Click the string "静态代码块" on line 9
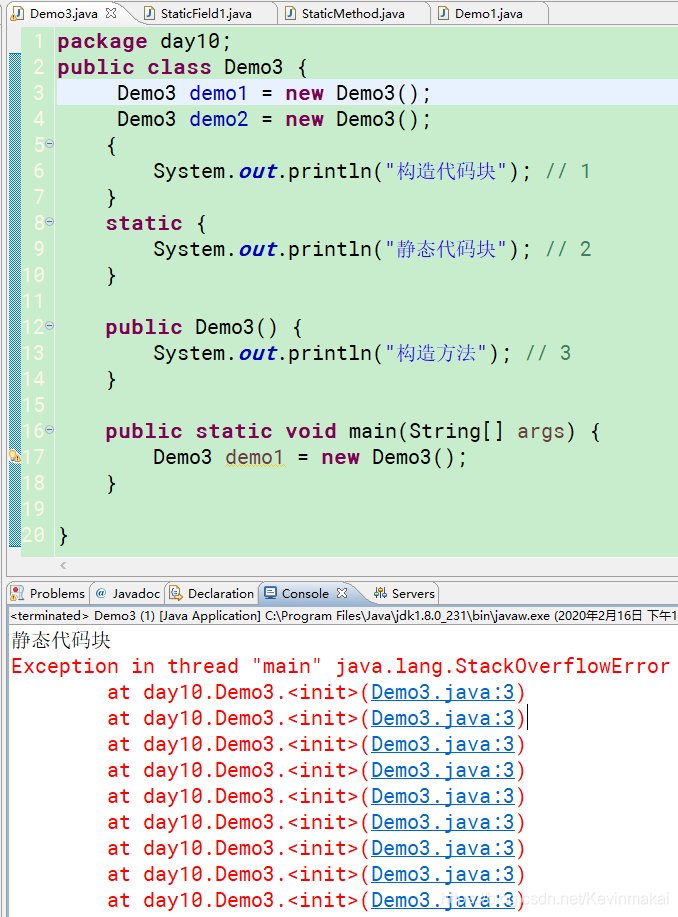This screenshot has height=917, width=678. (445, 250)
